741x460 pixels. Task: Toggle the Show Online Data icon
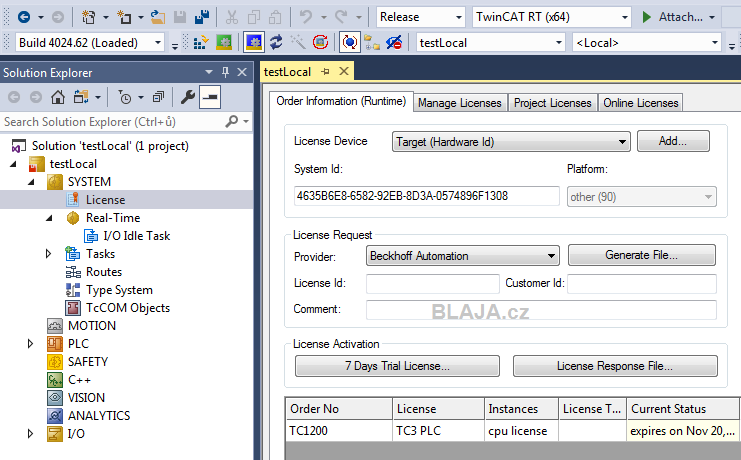pos(350,43)
